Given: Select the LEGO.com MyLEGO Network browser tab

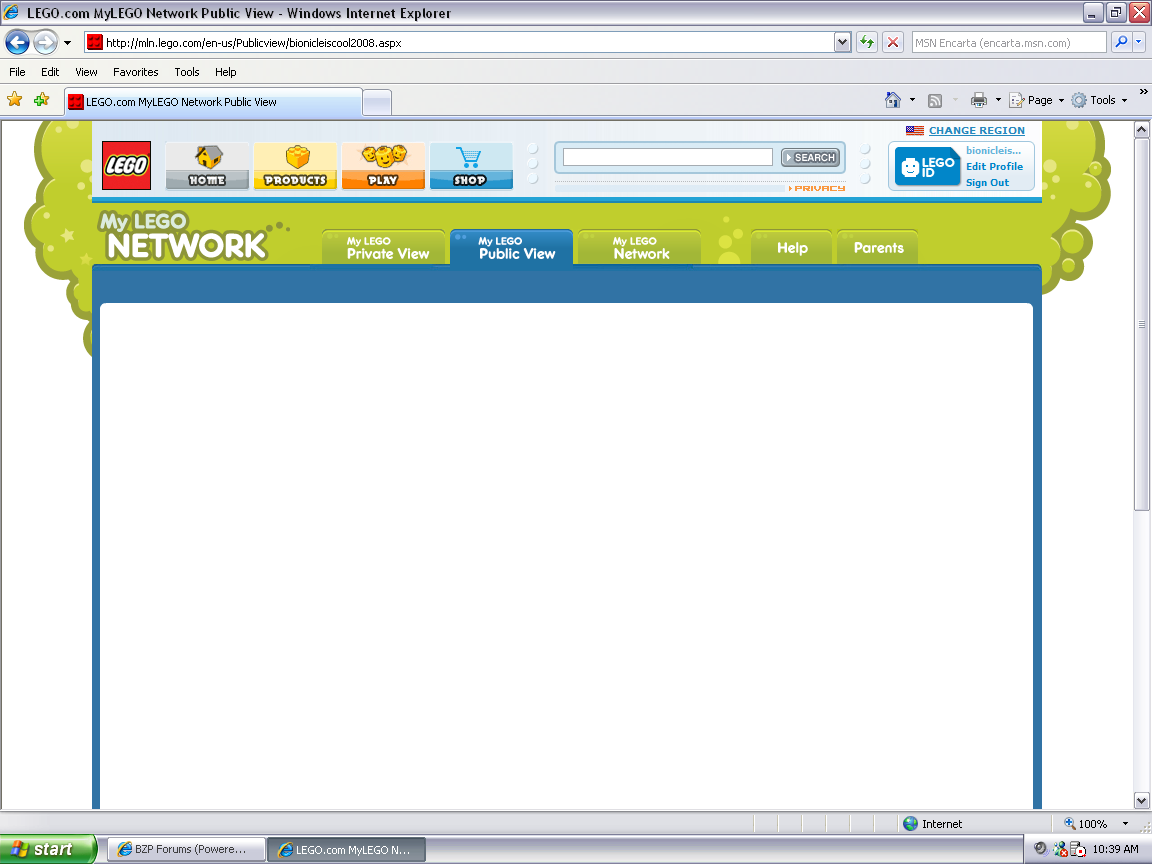Looking at the screenshot, I should tap(213, 102).
